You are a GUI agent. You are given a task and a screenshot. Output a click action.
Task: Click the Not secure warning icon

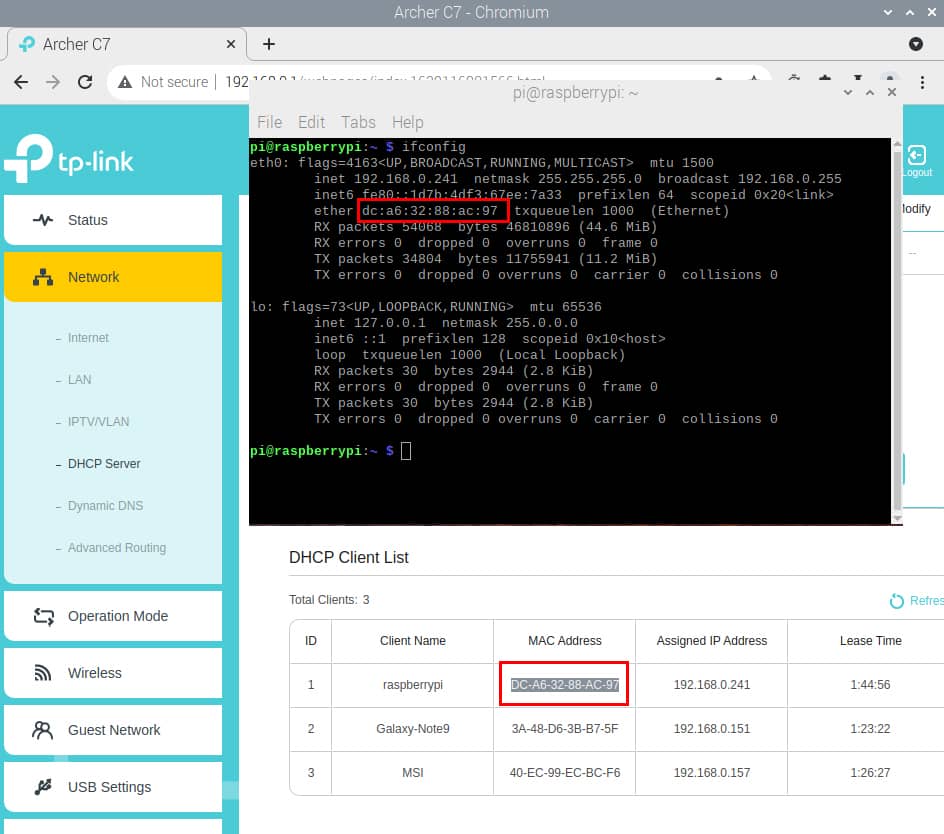(125, 82)
